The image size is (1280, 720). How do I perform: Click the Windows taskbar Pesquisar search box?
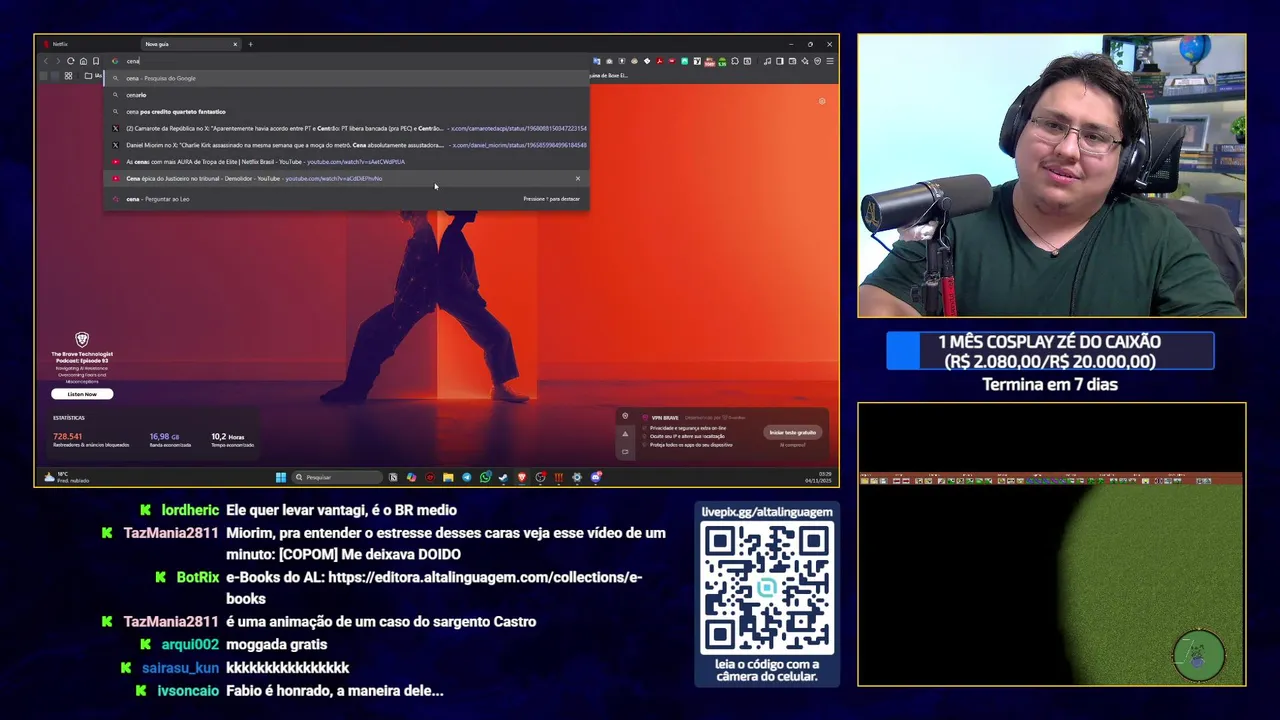(x=337, y=477)
